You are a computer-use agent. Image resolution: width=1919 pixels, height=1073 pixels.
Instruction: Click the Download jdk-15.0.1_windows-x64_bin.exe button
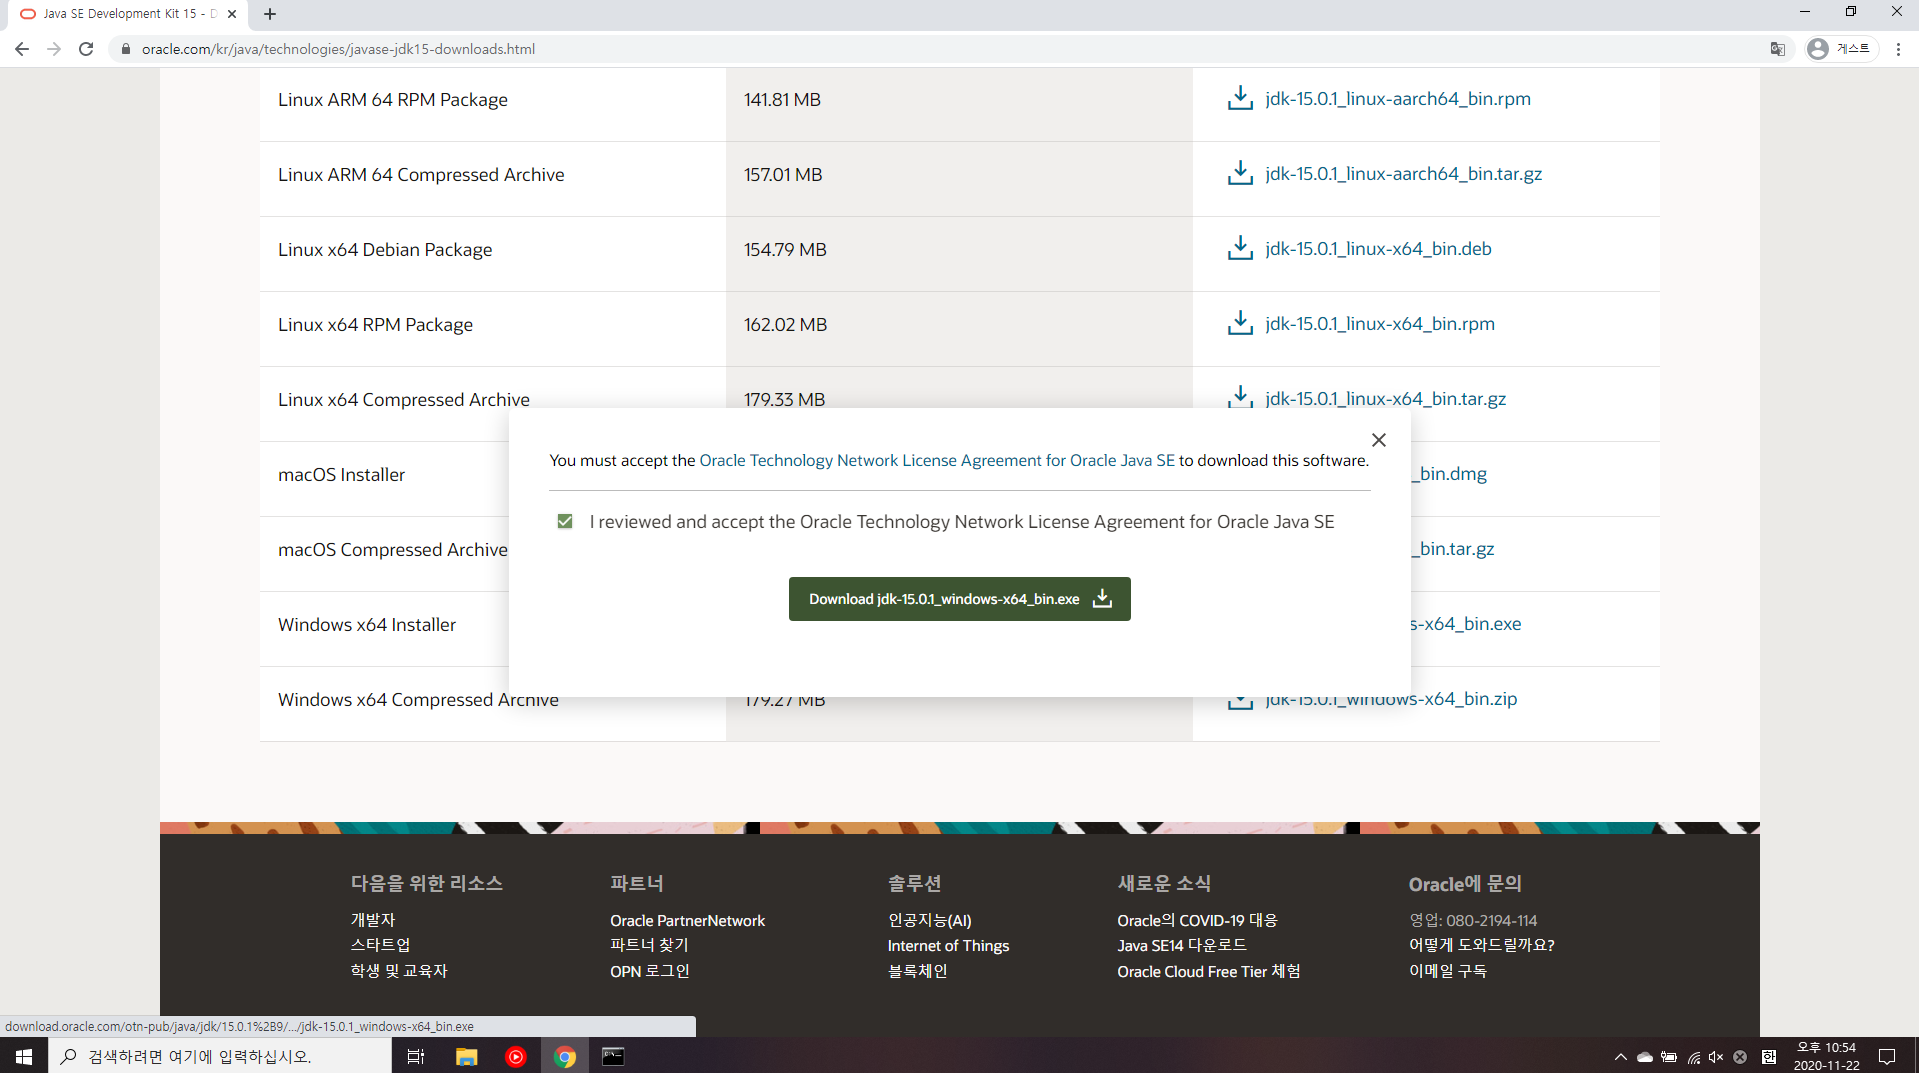click(x=959, y=599)
